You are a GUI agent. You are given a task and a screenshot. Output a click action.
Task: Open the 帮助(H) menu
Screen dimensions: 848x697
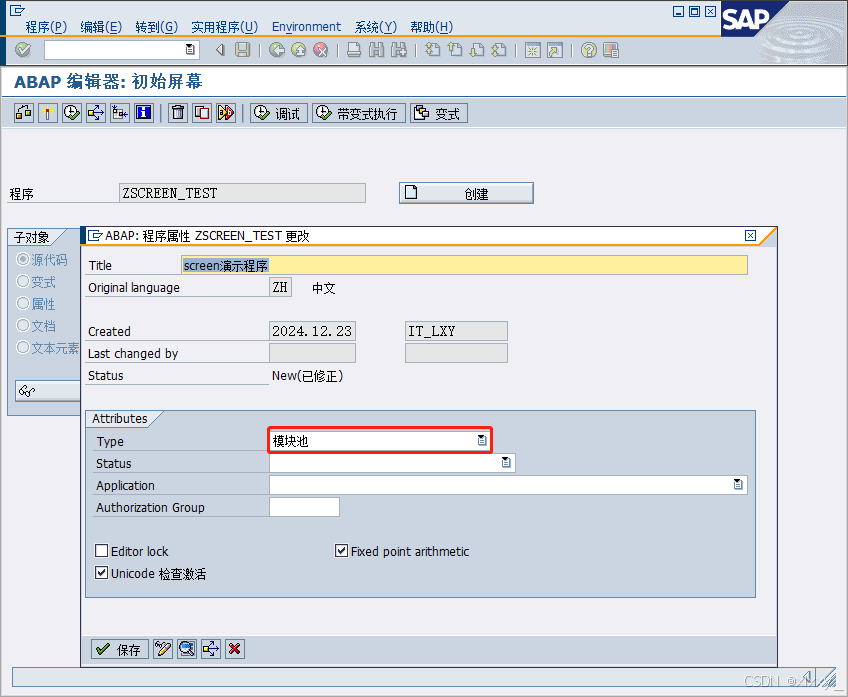click(x=432, y=27)
